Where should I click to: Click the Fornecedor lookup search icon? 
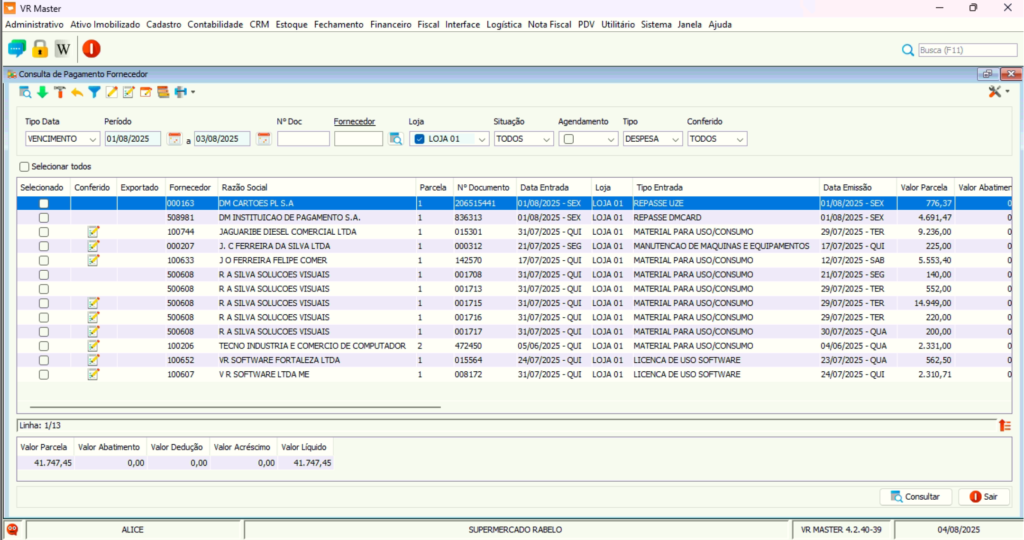(395, 139)
